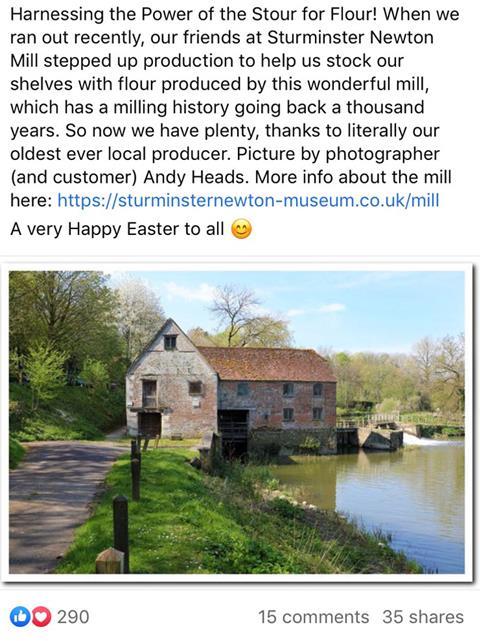480x641 pixels.
Task: Select the "A very Happy Easter to all" line
Action: [117, 229]
